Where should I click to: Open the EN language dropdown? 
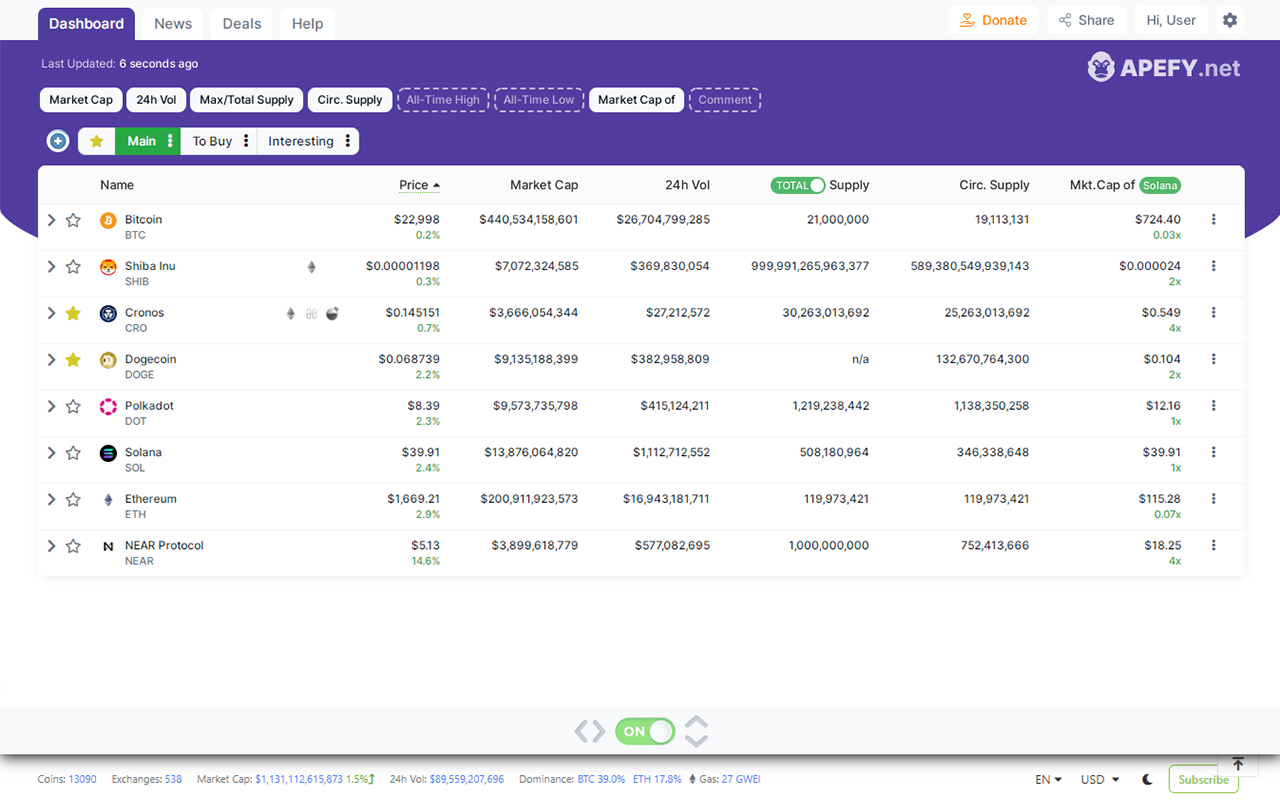pos(1048,780)
